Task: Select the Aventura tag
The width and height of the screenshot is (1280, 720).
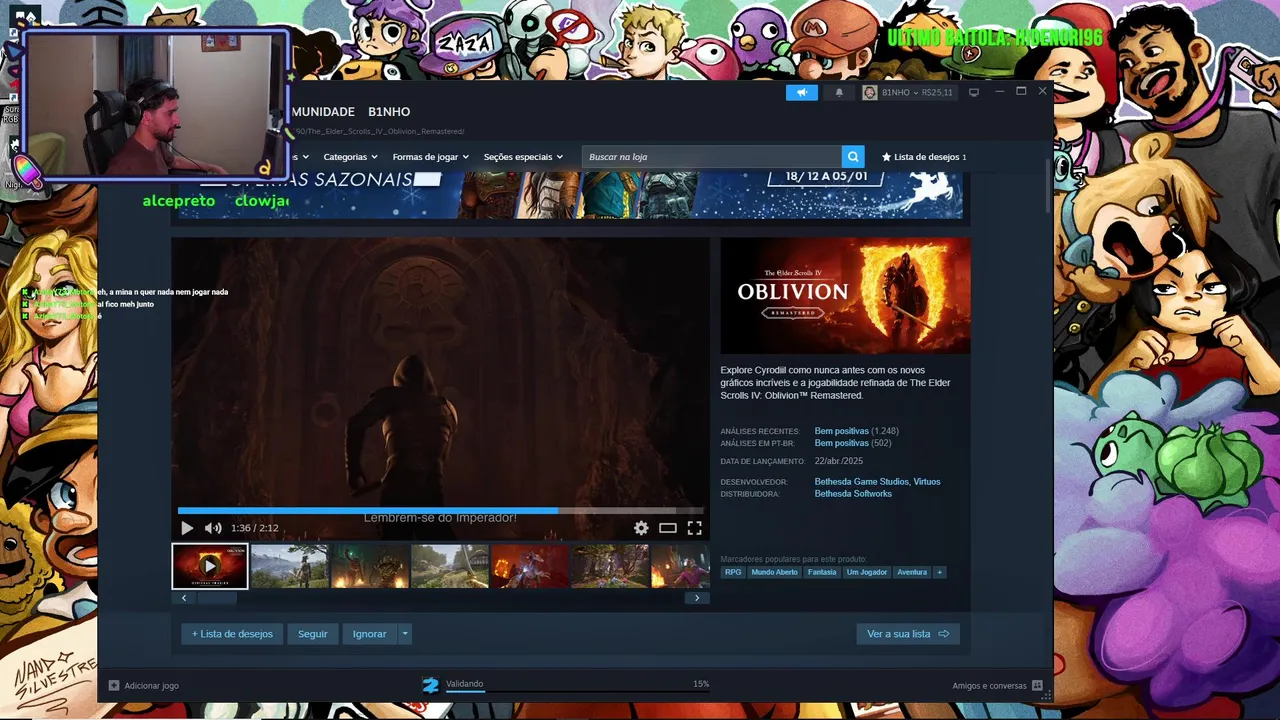Action: coord(912,572)
